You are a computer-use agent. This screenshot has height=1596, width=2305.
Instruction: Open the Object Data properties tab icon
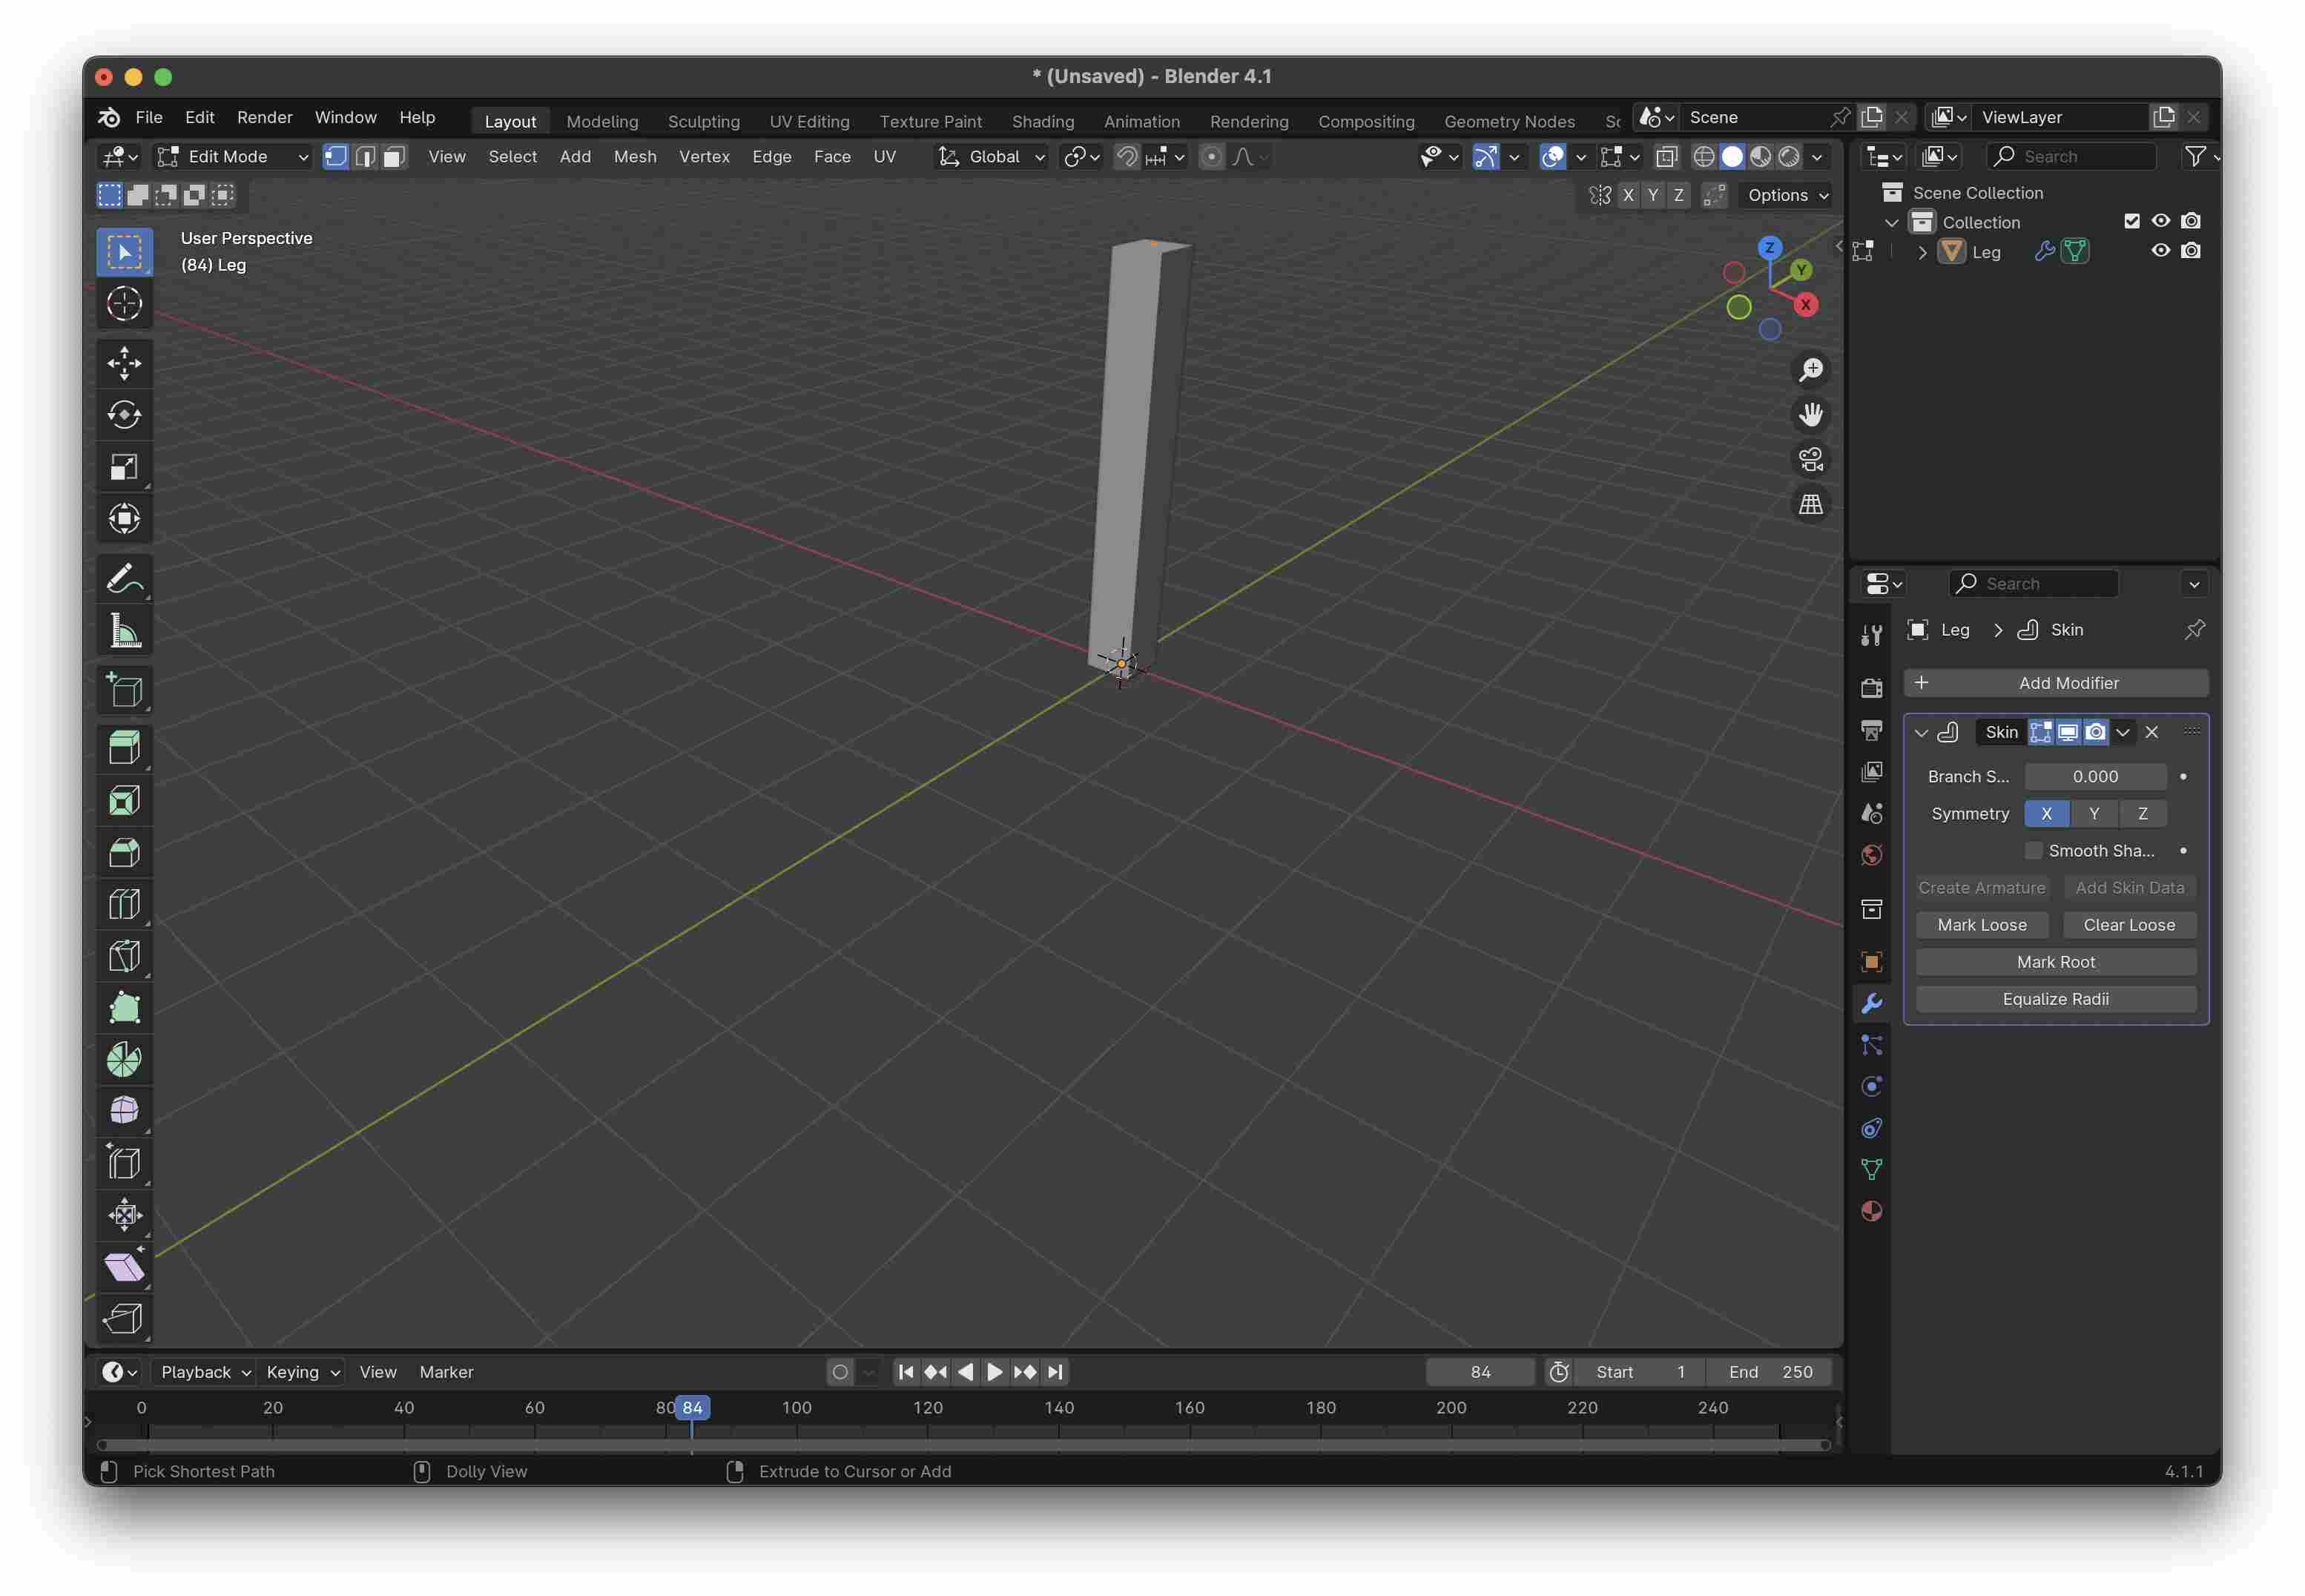1872,1170
